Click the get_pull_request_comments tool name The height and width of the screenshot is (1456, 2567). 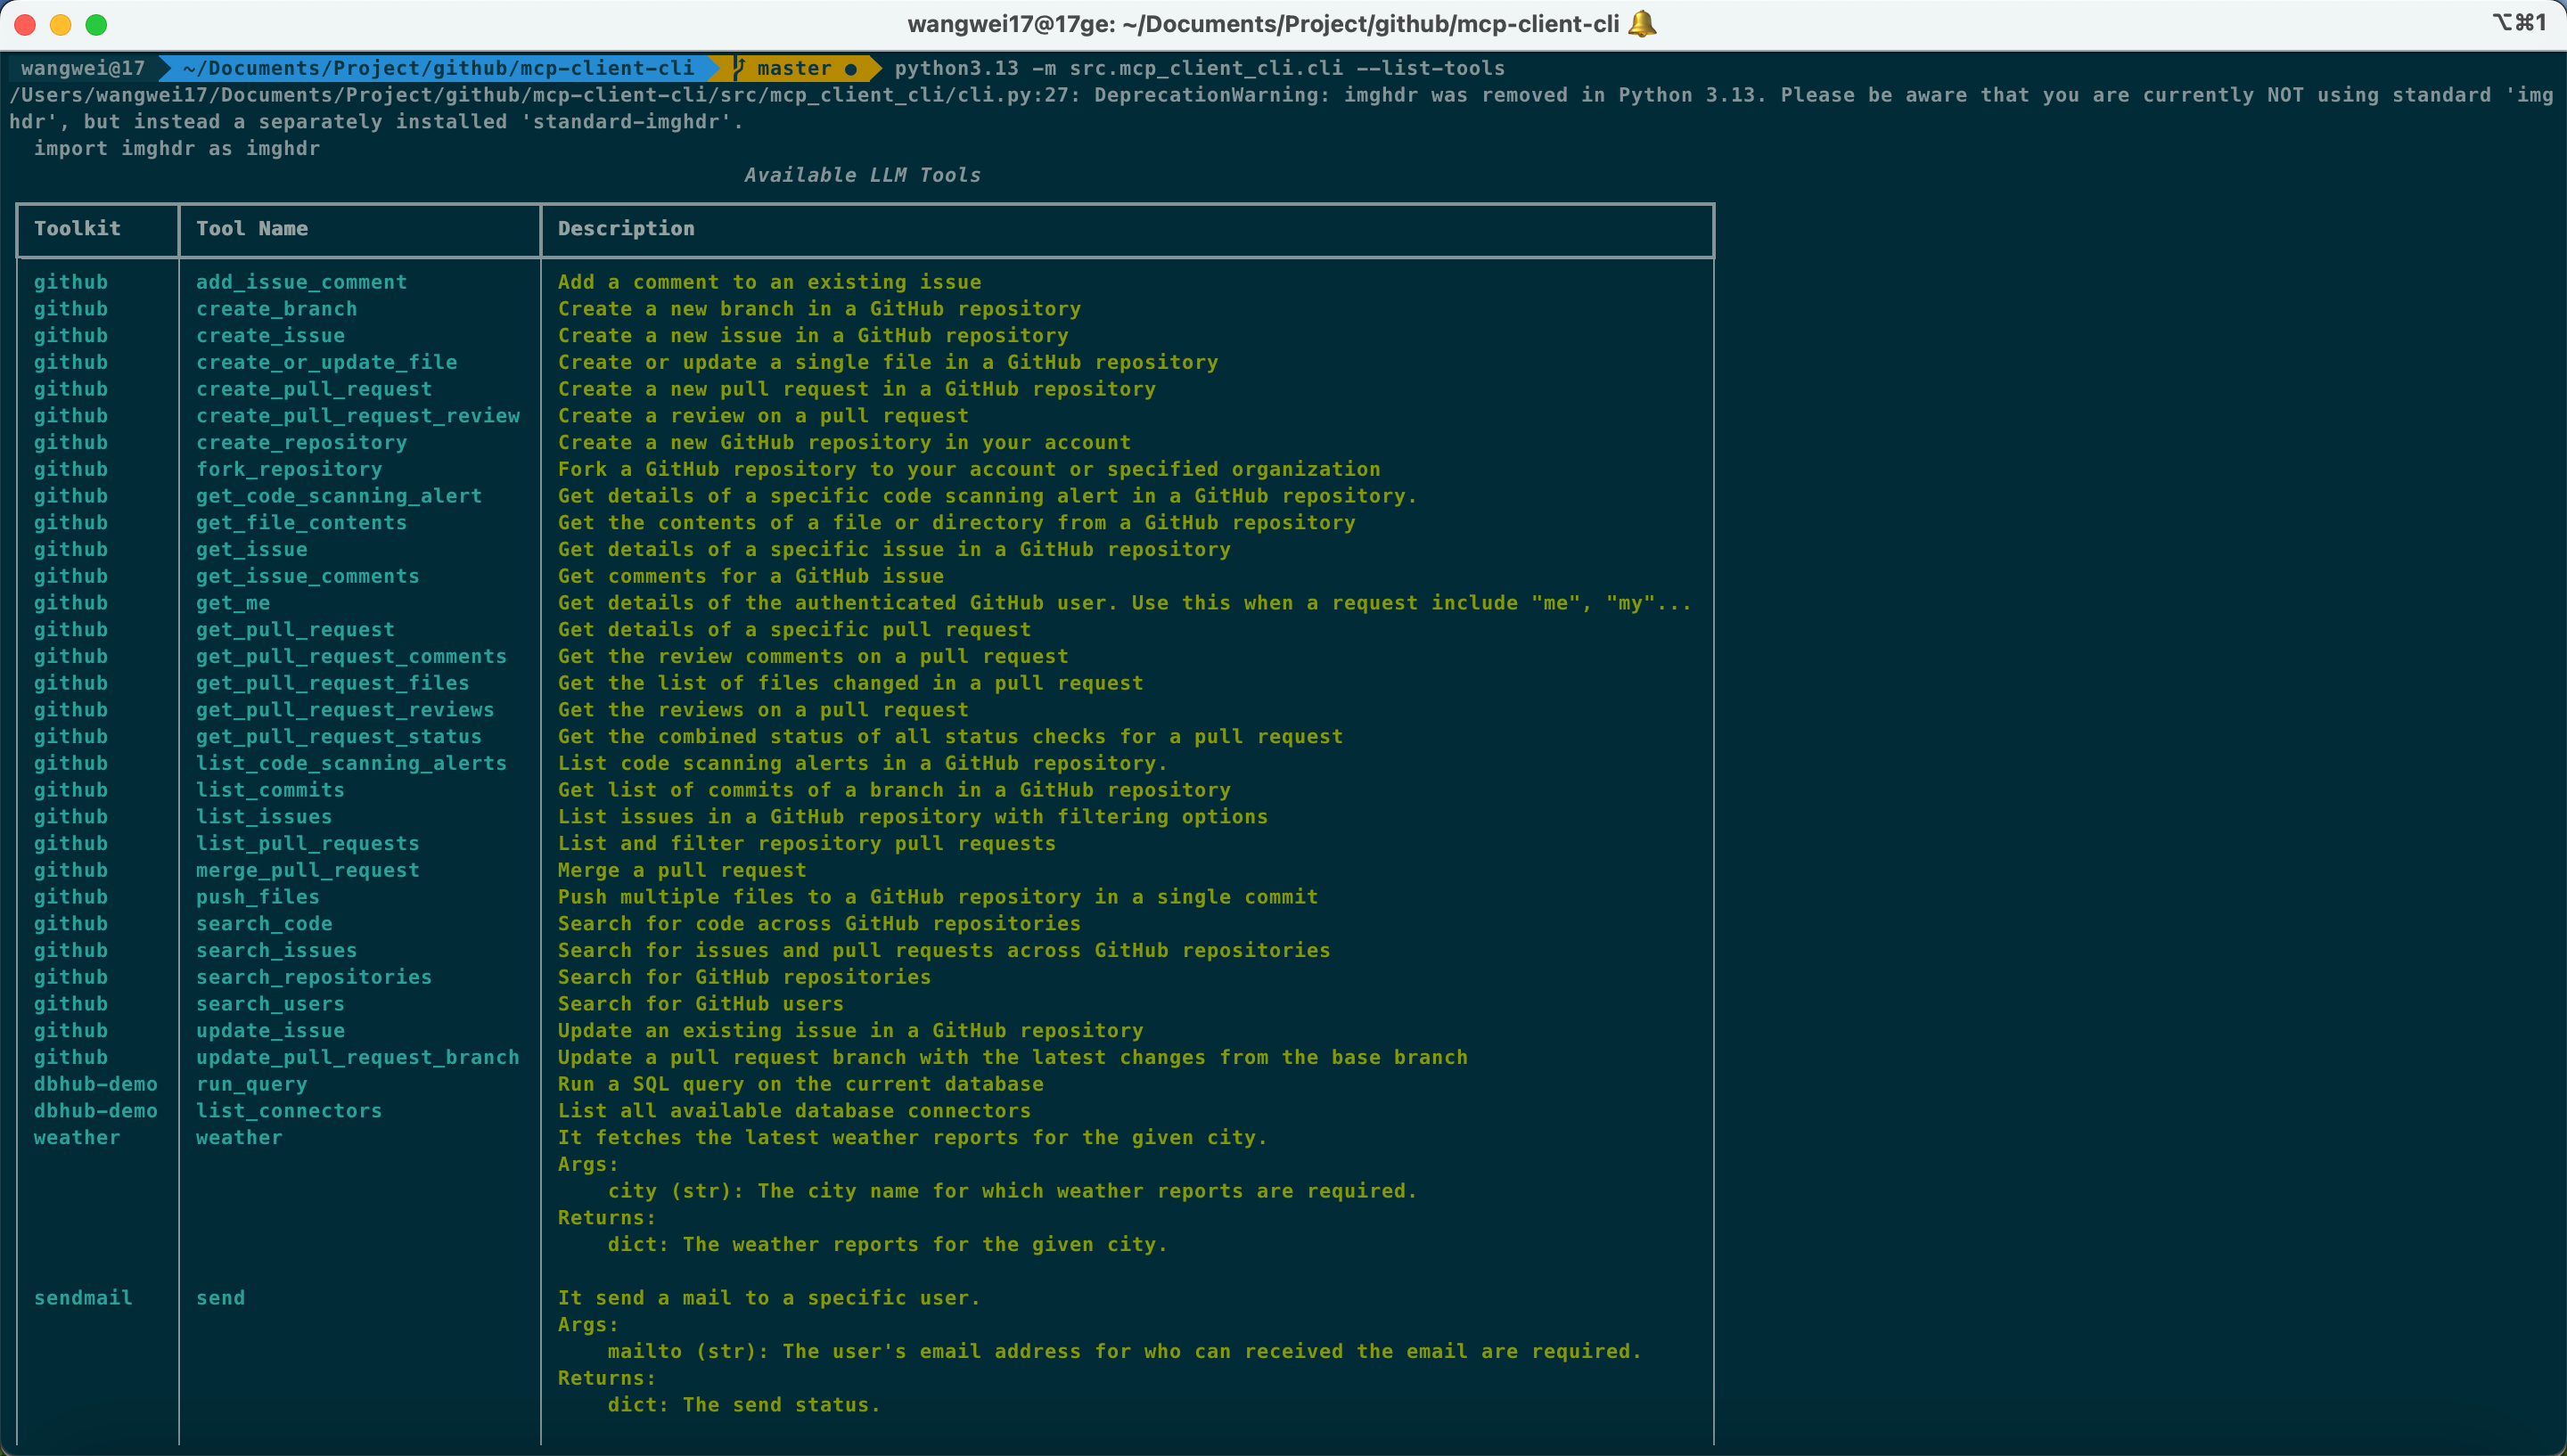click(351, 656)
